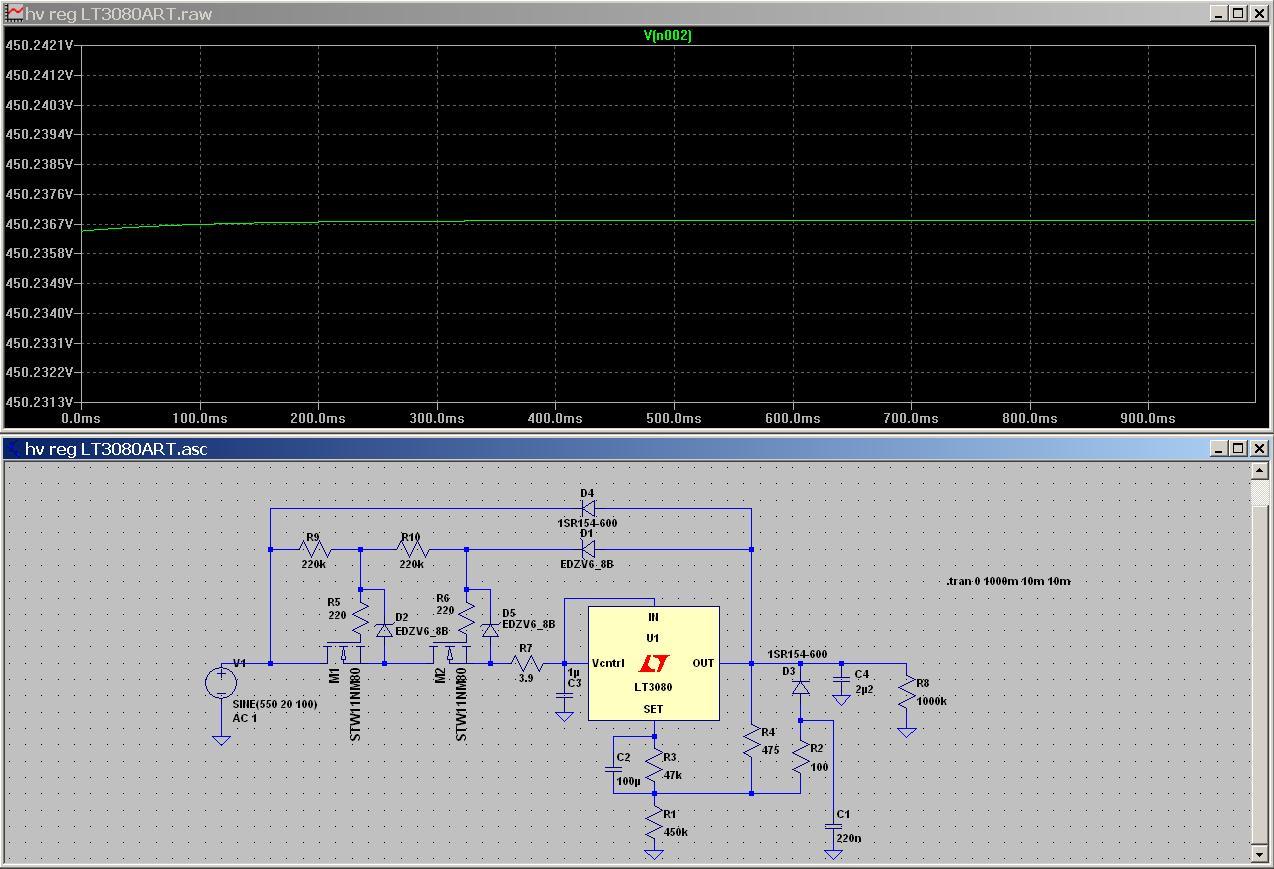The image size is (1274, 869).
Task: Click the 47k value of R3
Action: (x=672, y=774)
